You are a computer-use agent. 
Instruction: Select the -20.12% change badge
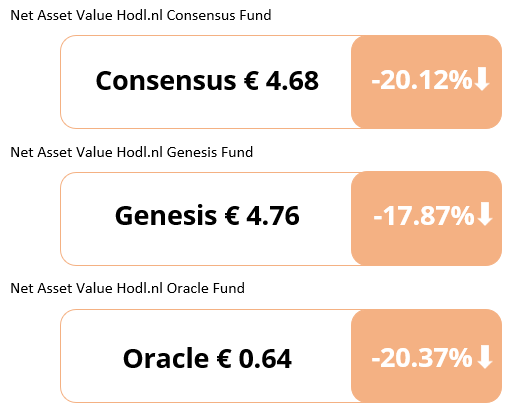click(426, 82)
